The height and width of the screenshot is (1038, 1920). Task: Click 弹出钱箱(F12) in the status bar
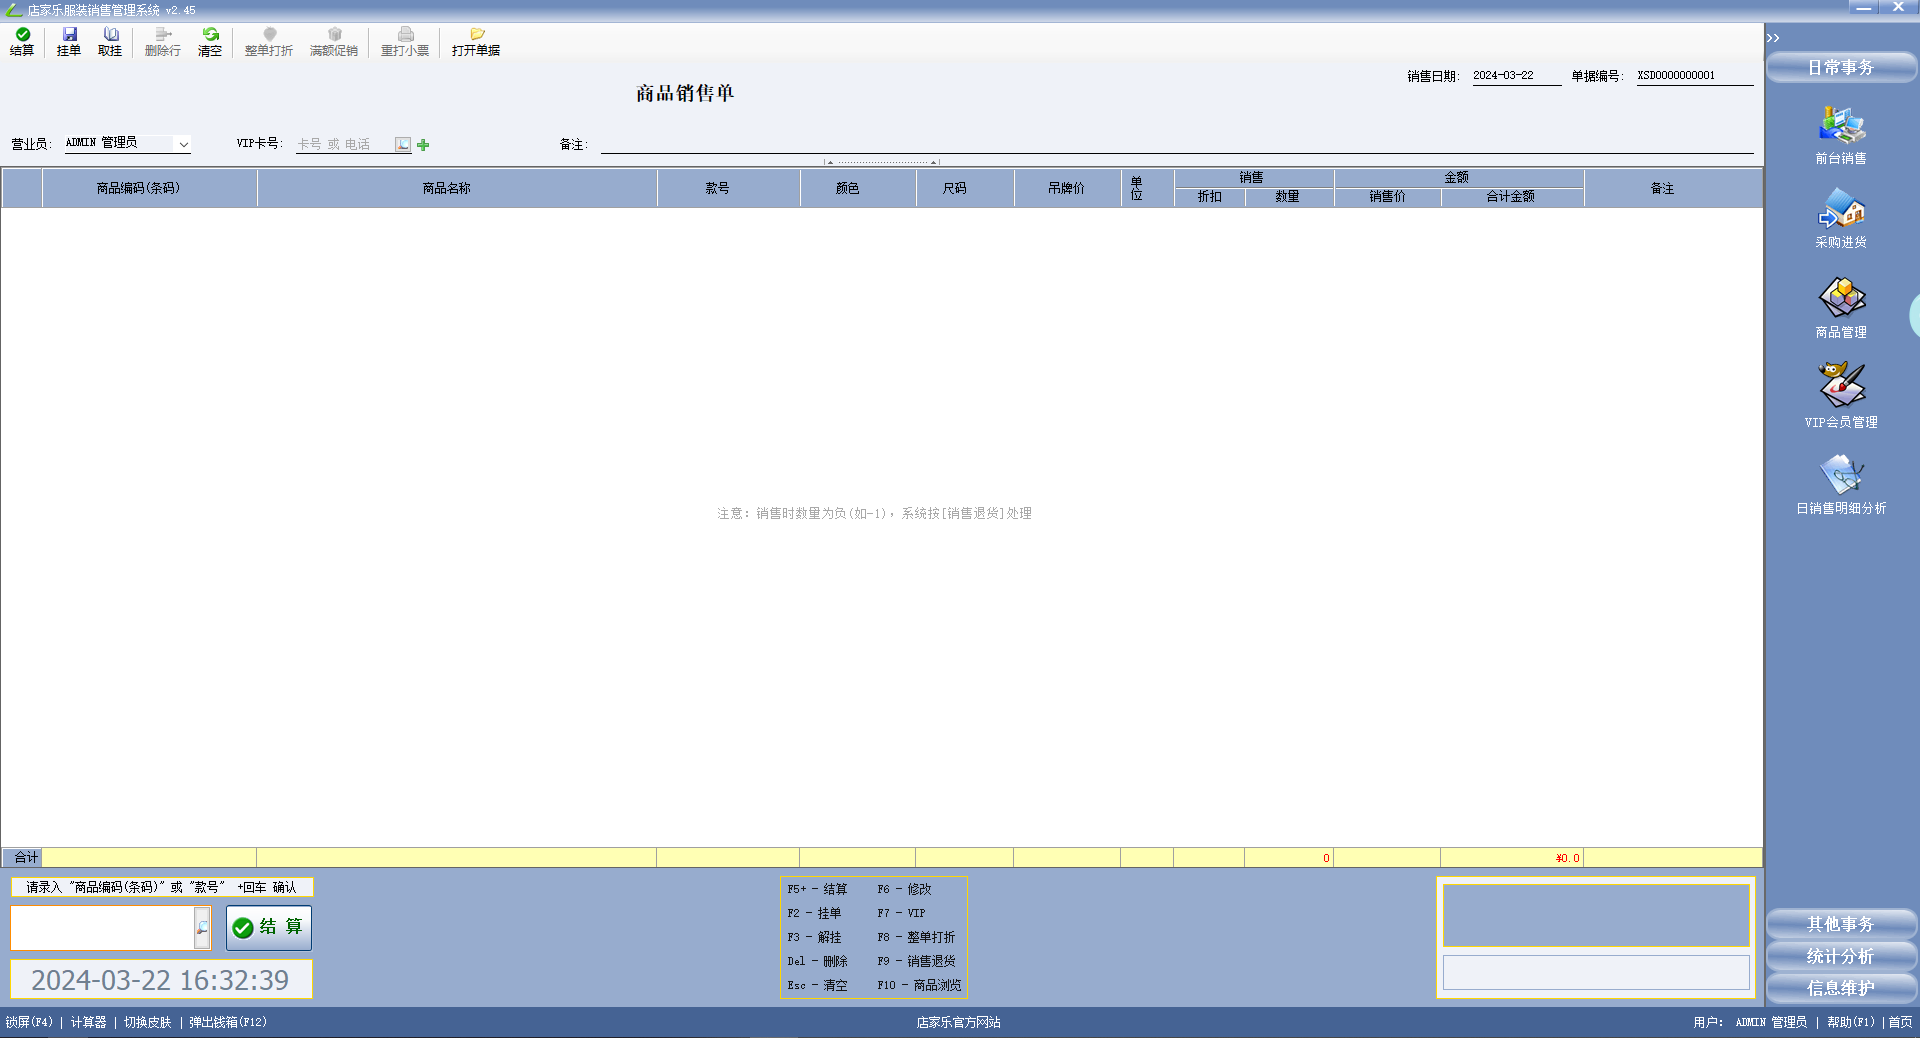tap(228, 1022)
